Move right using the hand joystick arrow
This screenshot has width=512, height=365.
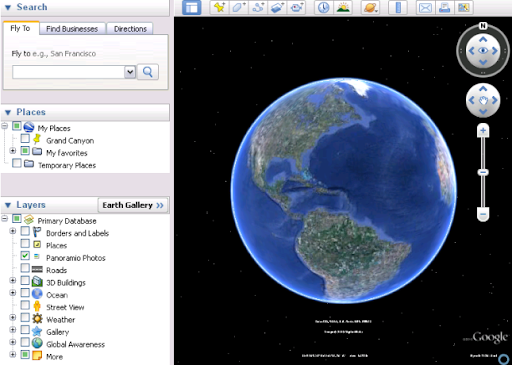(495, 100)
